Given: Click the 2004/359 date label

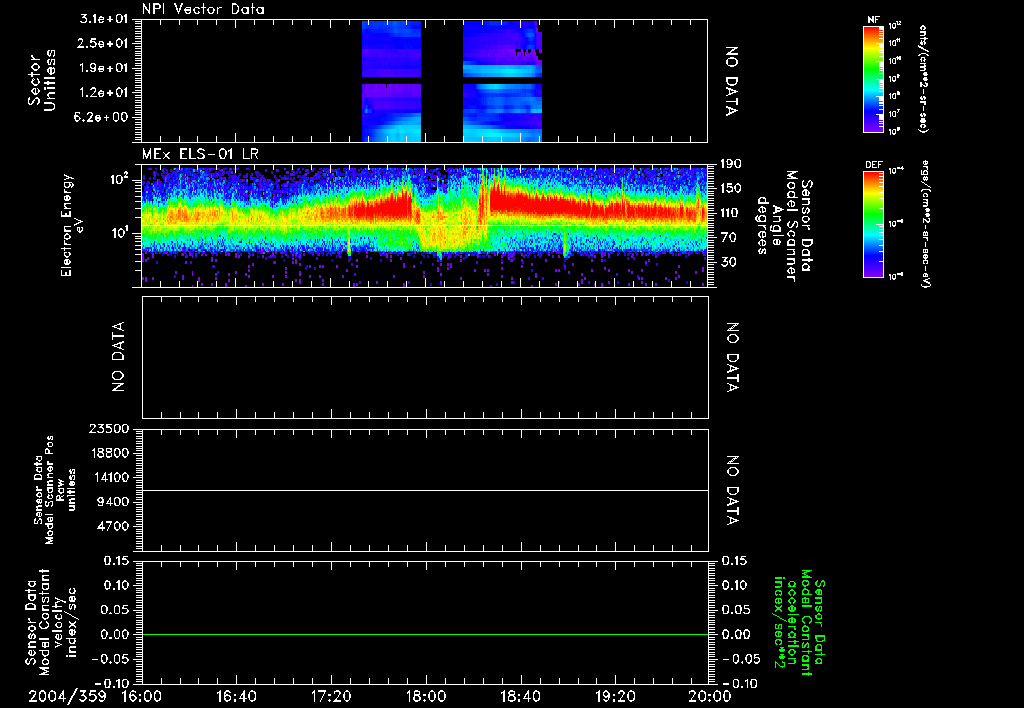Looking at the screenshot, I should click(x=67, y=696).
